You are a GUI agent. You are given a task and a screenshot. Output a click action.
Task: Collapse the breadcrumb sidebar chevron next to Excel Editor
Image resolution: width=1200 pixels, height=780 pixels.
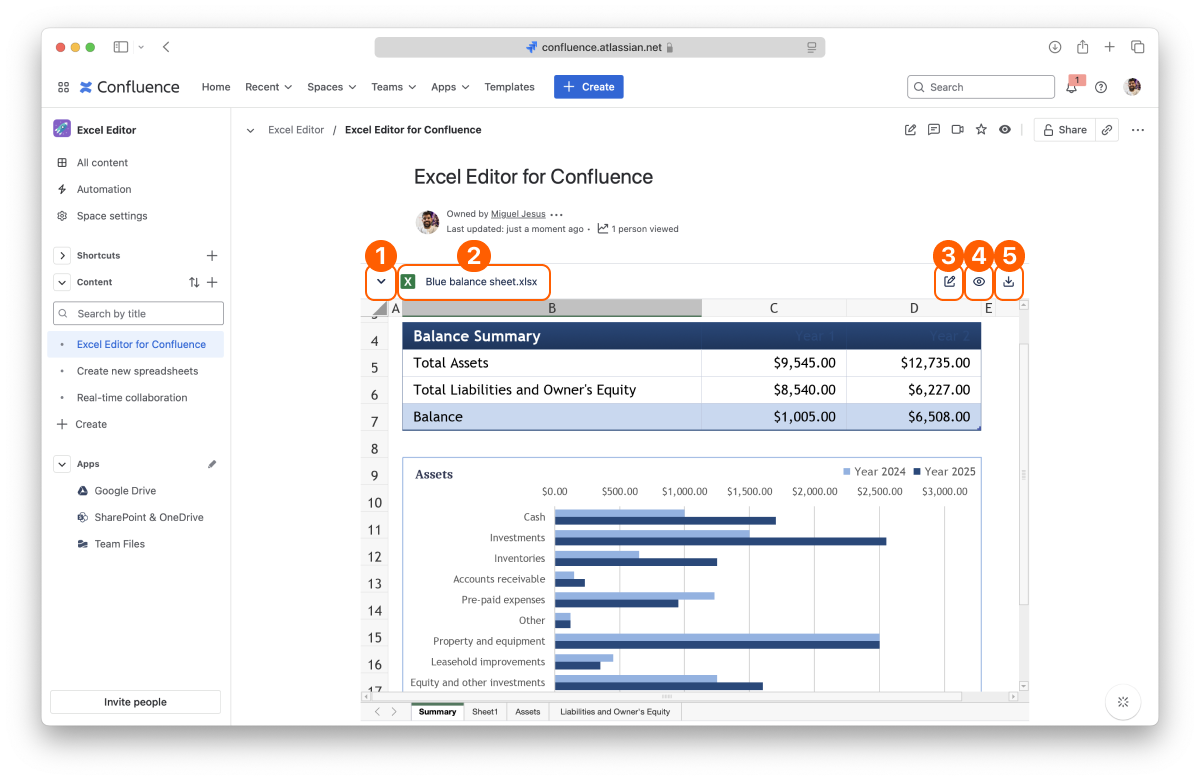(x=250, y=130)
